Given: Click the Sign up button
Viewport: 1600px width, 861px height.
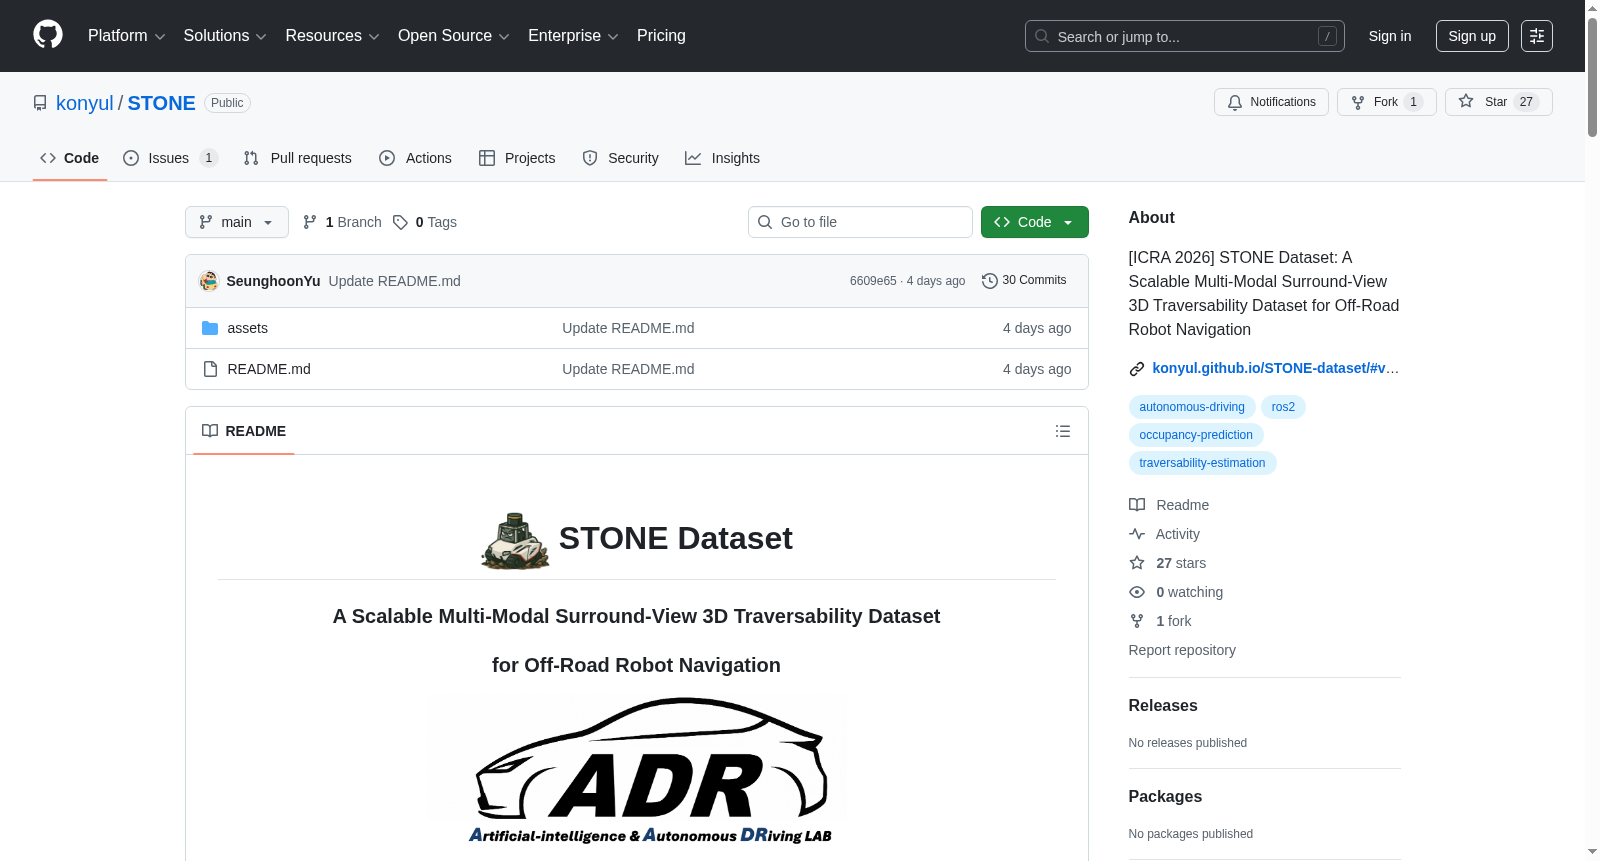Looking at the screenshot, I should 1472,36.
